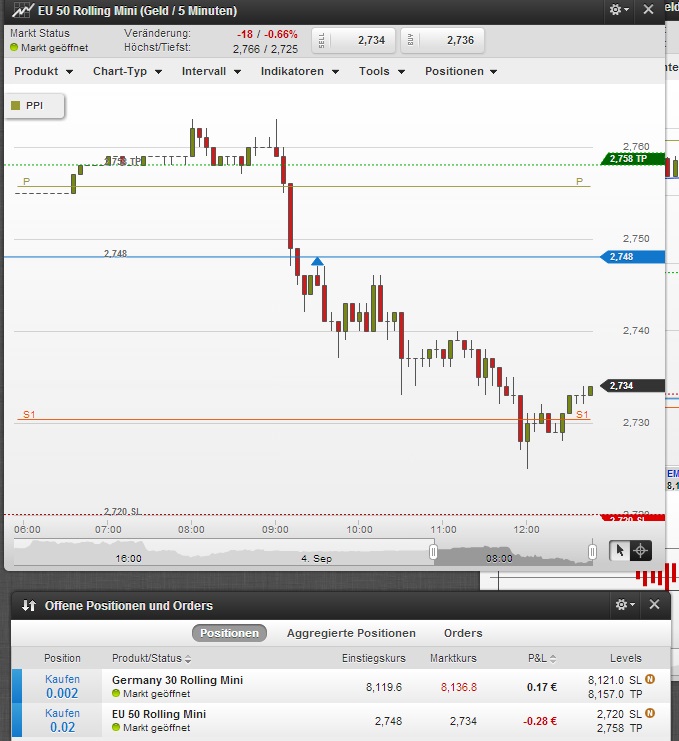The width and height of the screenshot is (679, 741).
Task: Select the arrow pointer cursor tool
Action: pos(620,550)
